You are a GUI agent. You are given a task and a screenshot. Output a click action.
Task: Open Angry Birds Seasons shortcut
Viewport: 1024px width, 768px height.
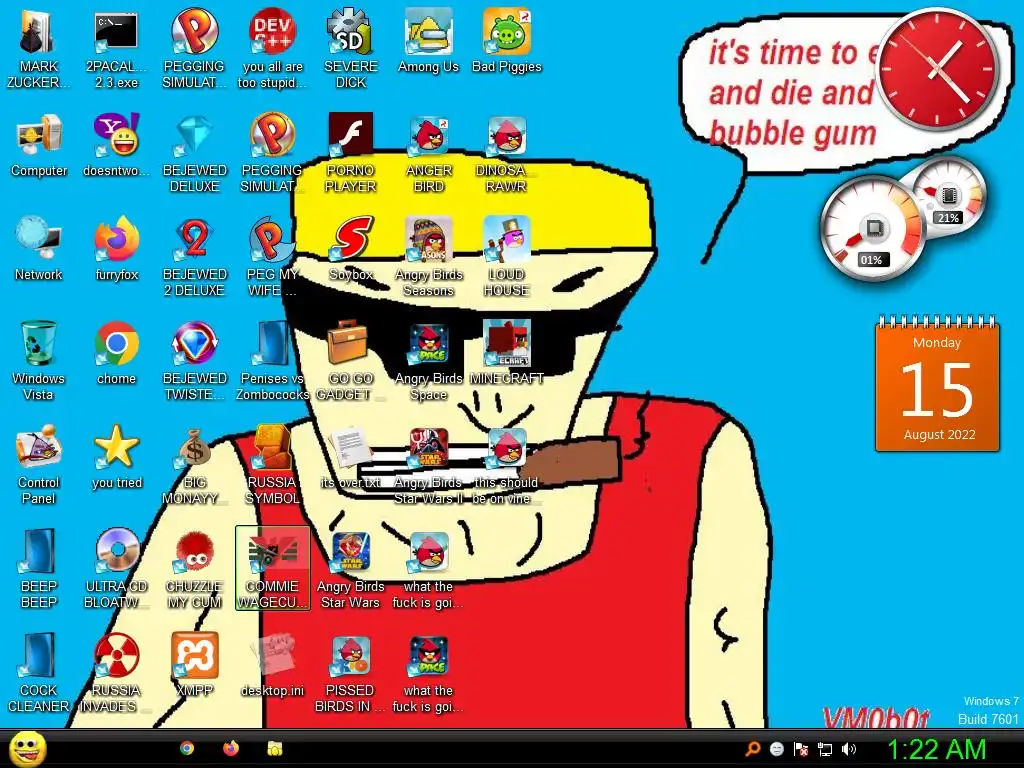(428, 257)
